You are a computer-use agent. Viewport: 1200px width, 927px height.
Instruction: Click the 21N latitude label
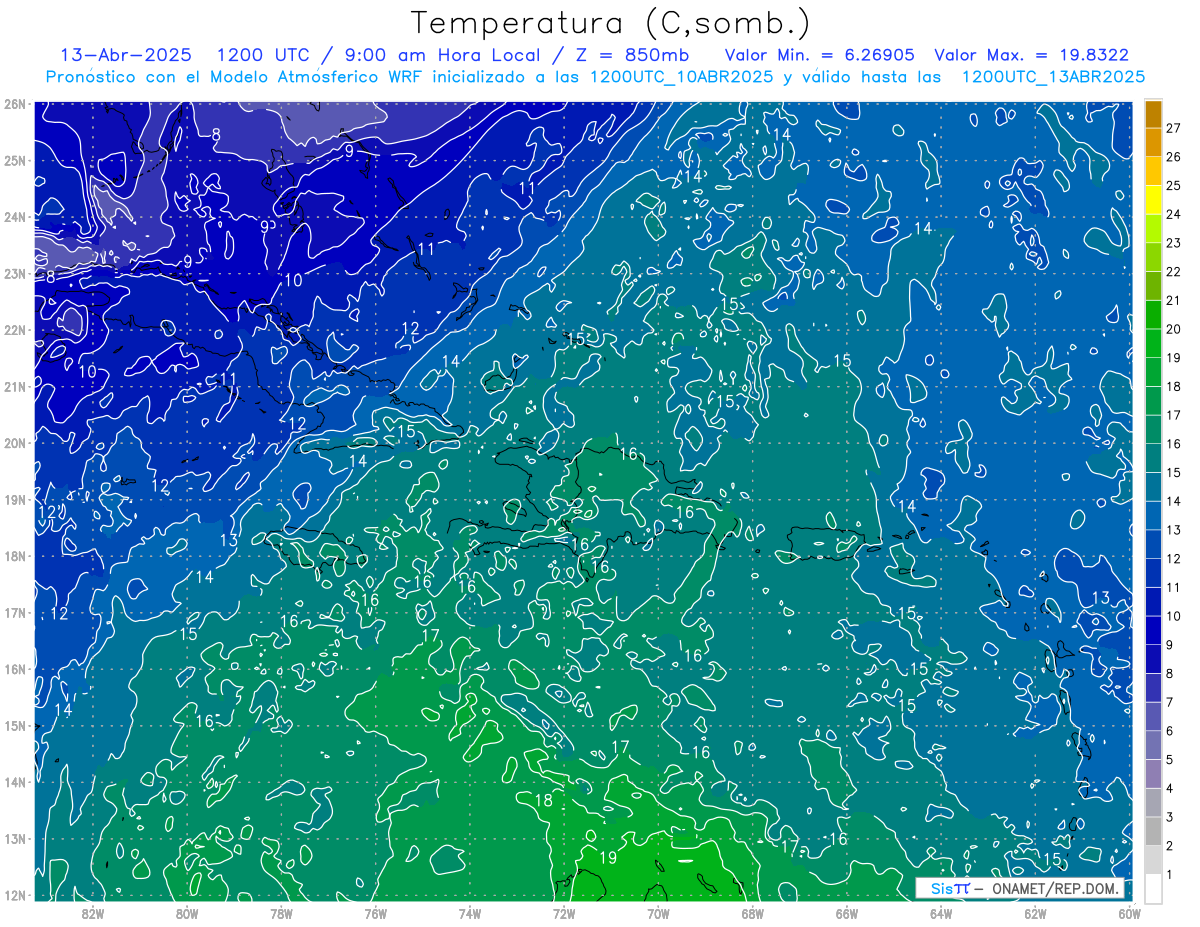coord(14,386)
